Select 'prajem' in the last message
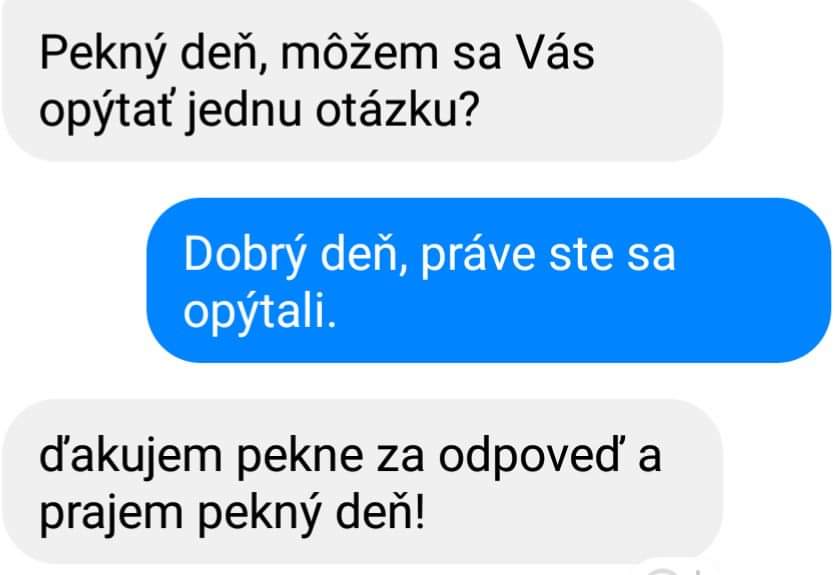This screenshot has height=575, width=835. click(x=112, y=515)
